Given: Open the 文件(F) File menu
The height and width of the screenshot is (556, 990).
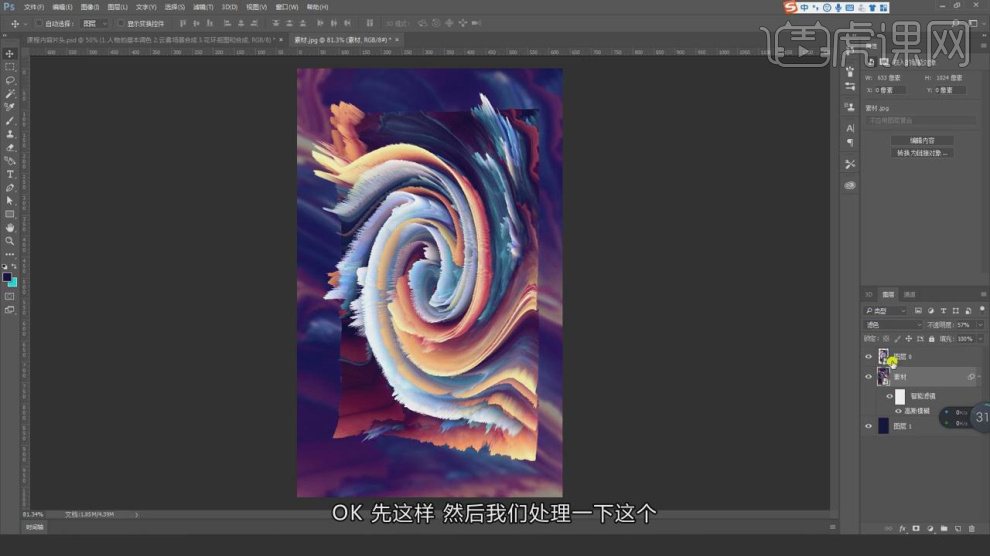Looking at the screenshot, I should [33, 7].
